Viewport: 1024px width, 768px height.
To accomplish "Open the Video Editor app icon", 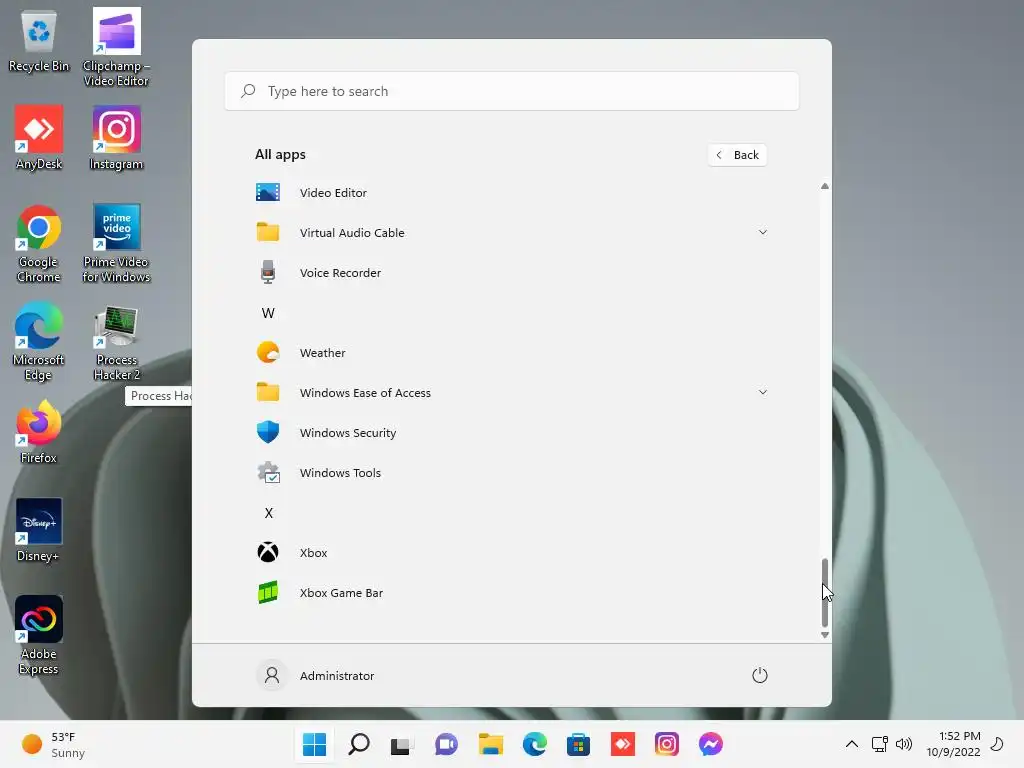I will [268, 193].
